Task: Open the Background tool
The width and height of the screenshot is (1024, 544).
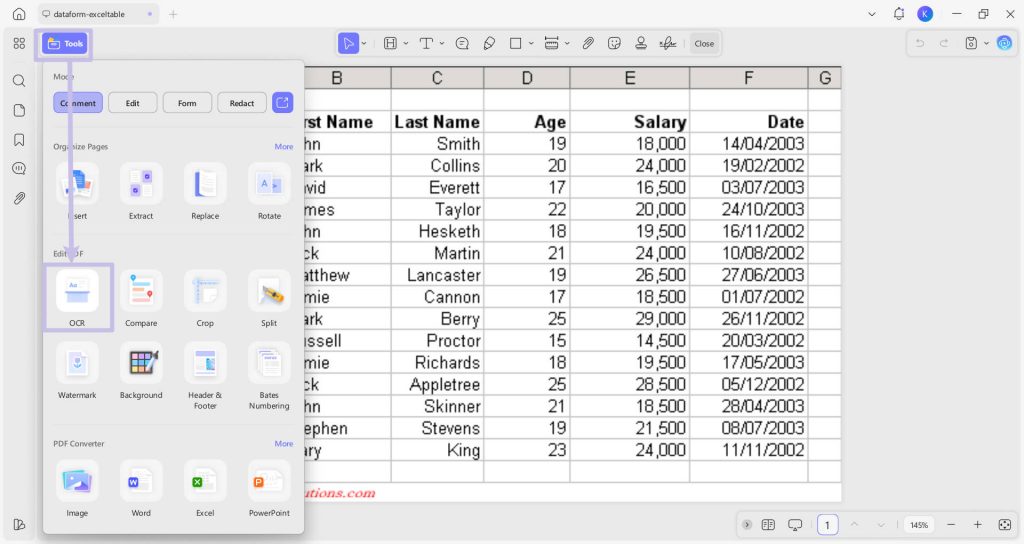Action: (x=141, y=370)
